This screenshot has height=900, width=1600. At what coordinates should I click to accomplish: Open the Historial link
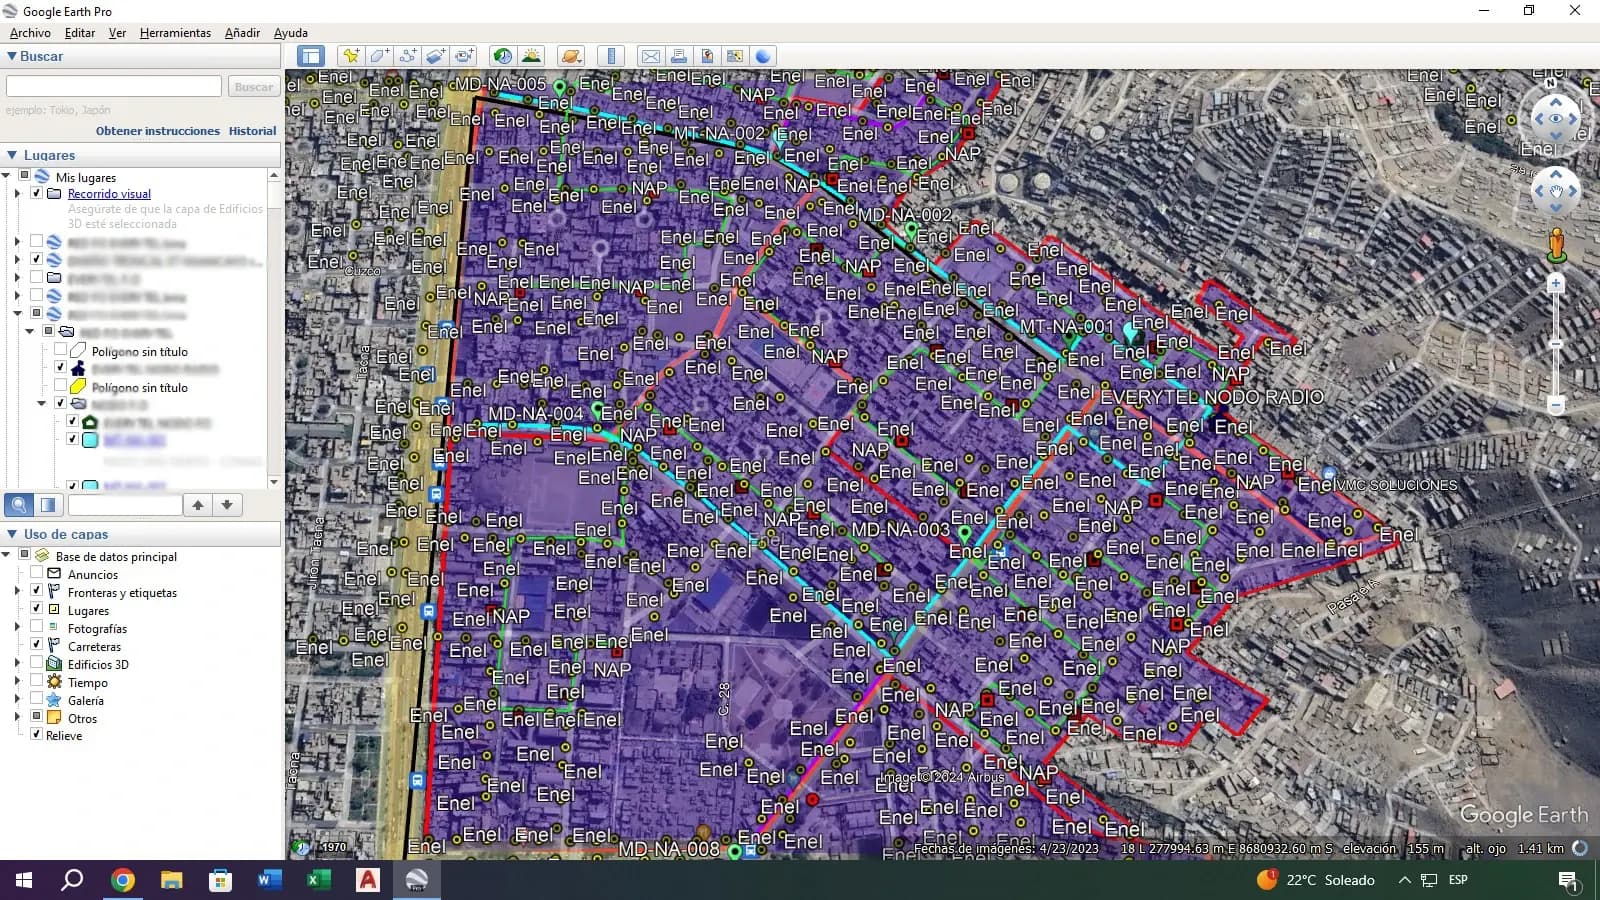coord(252,131)
